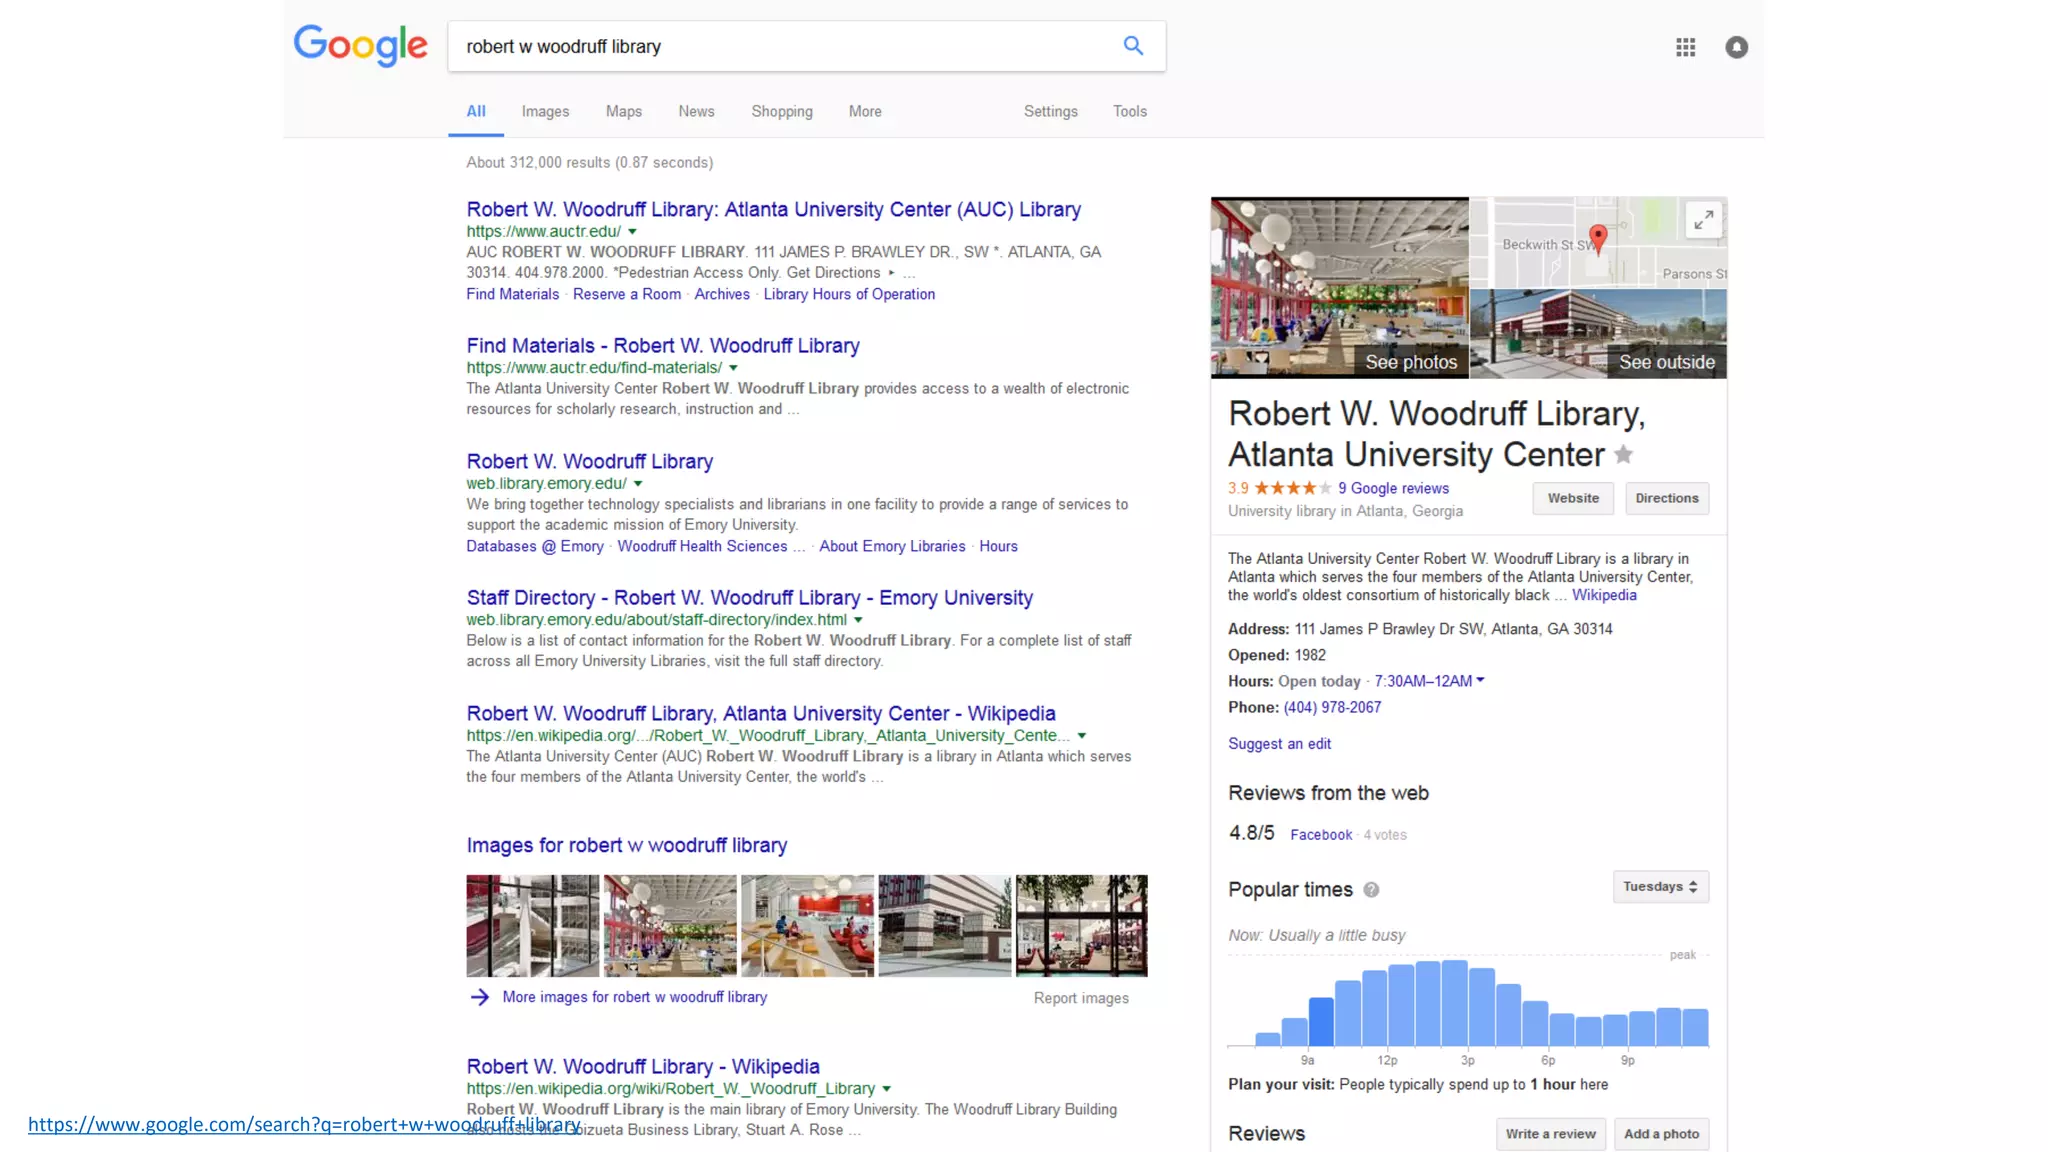This screenshot has height=1152, width=2048.
Task: Click the map thumbnail showing Beckwith St SW
Action: point(1598,242)
